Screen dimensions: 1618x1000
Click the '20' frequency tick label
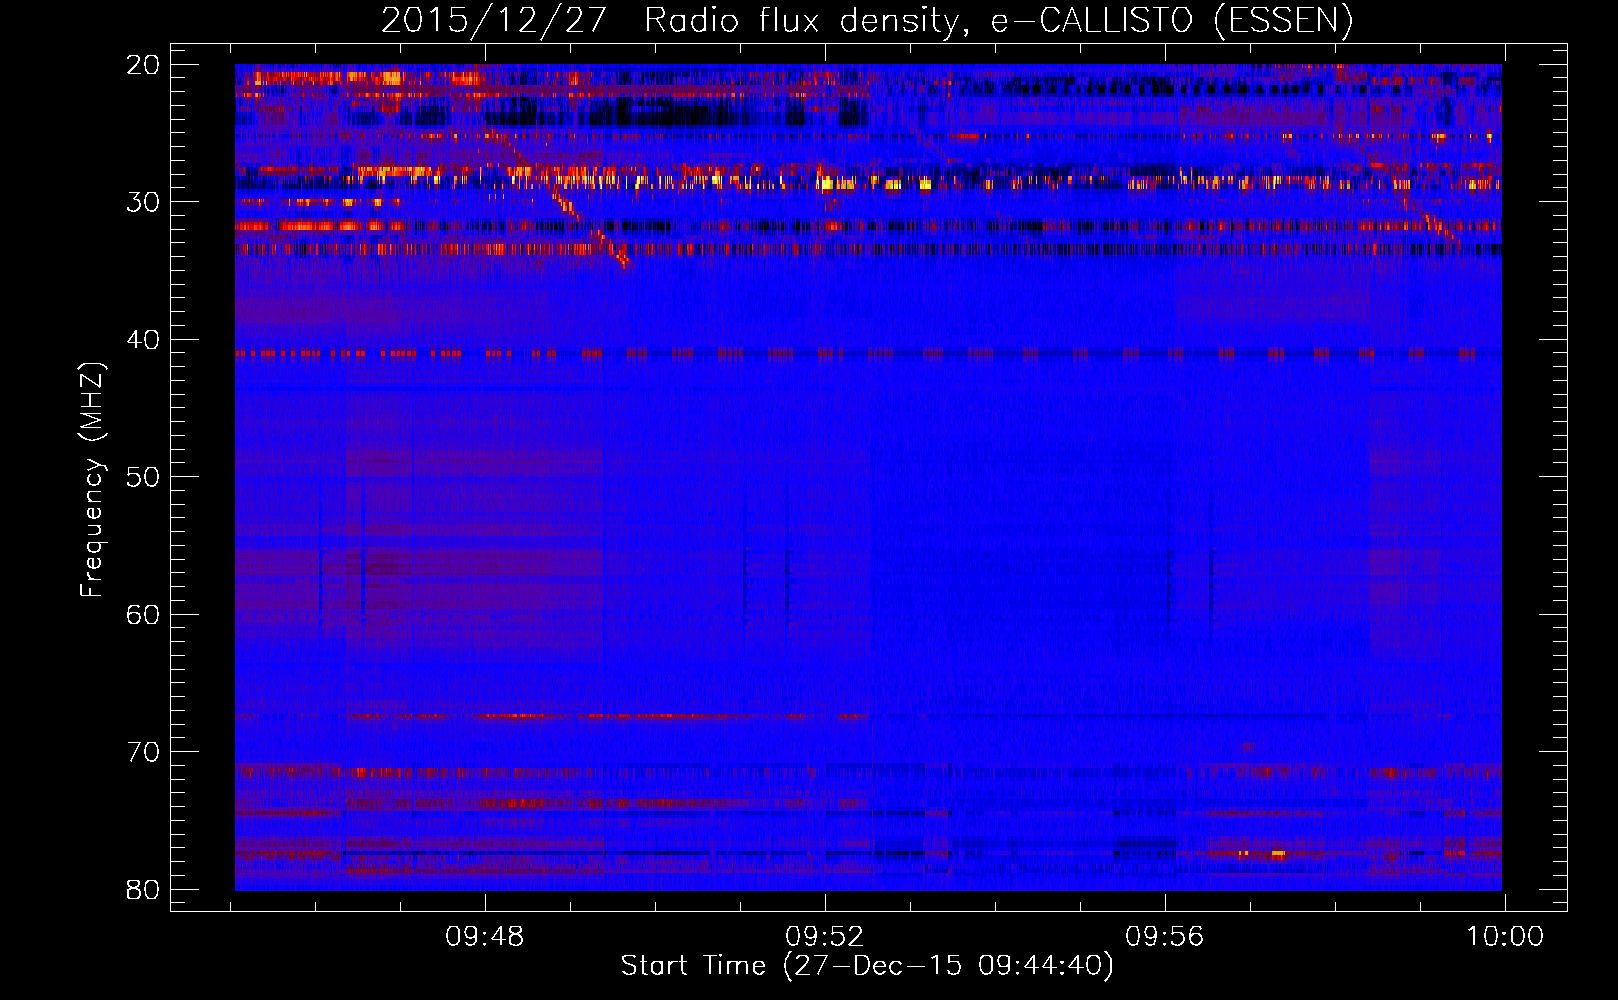[x=143, y=64]
